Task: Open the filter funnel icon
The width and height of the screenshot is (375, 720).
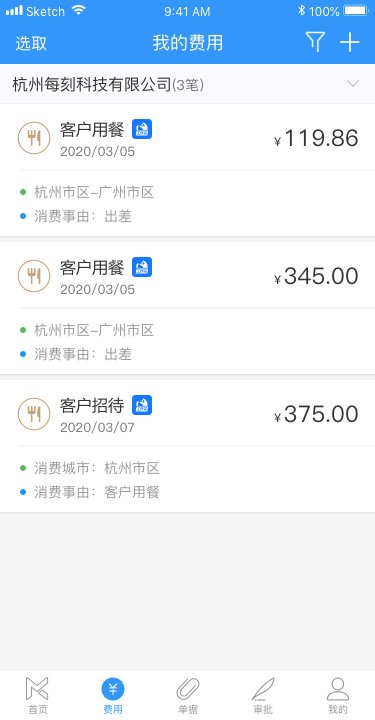Action: coord(315,42)
